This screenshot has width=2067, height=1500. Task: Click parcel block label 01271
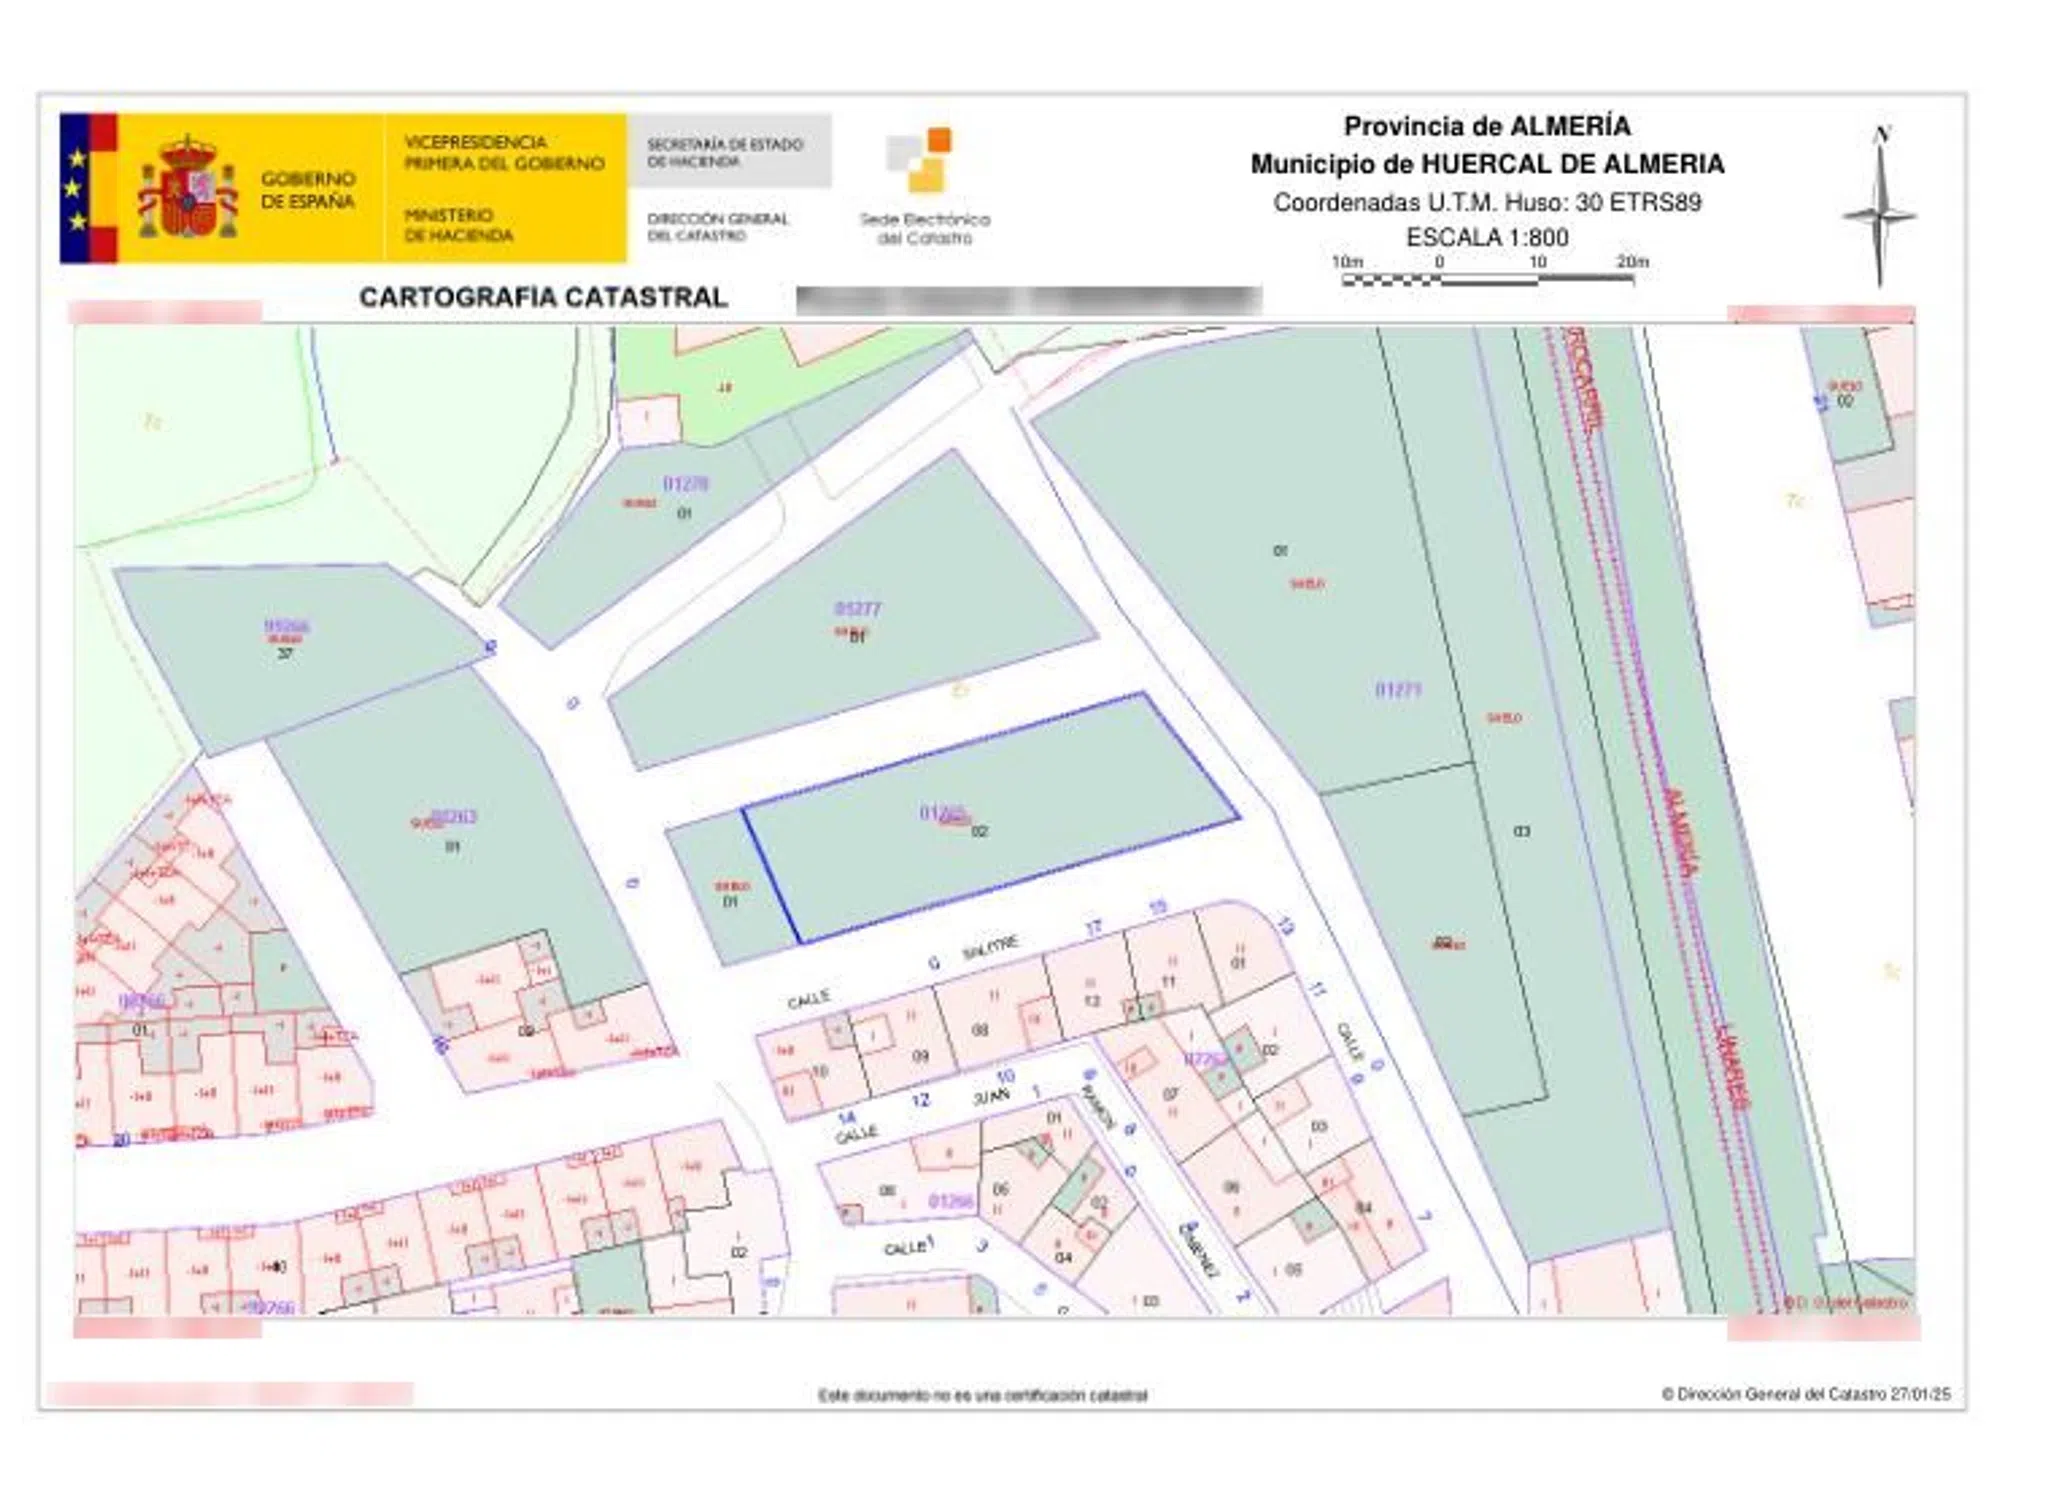tap(1398, 690)
